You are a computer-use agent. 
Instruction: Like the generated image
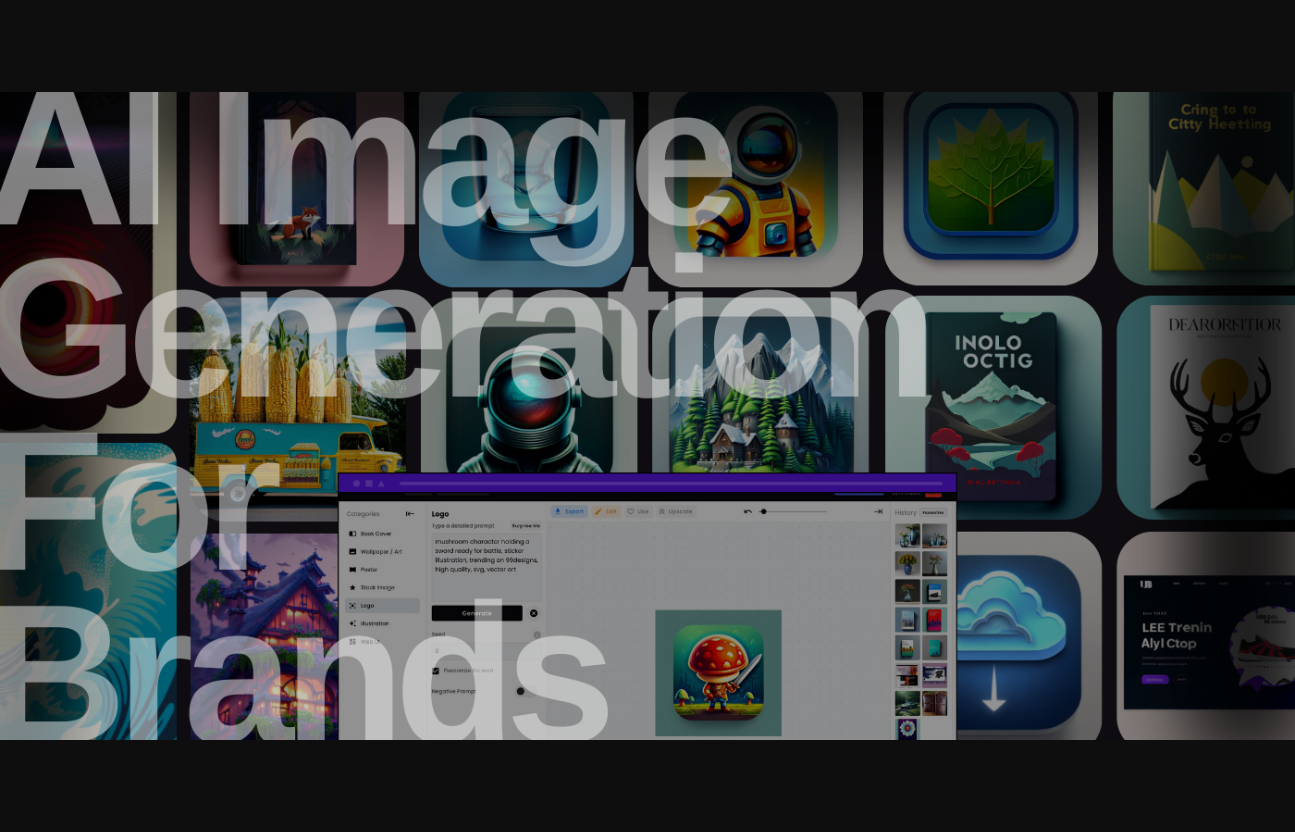(638, 511)
